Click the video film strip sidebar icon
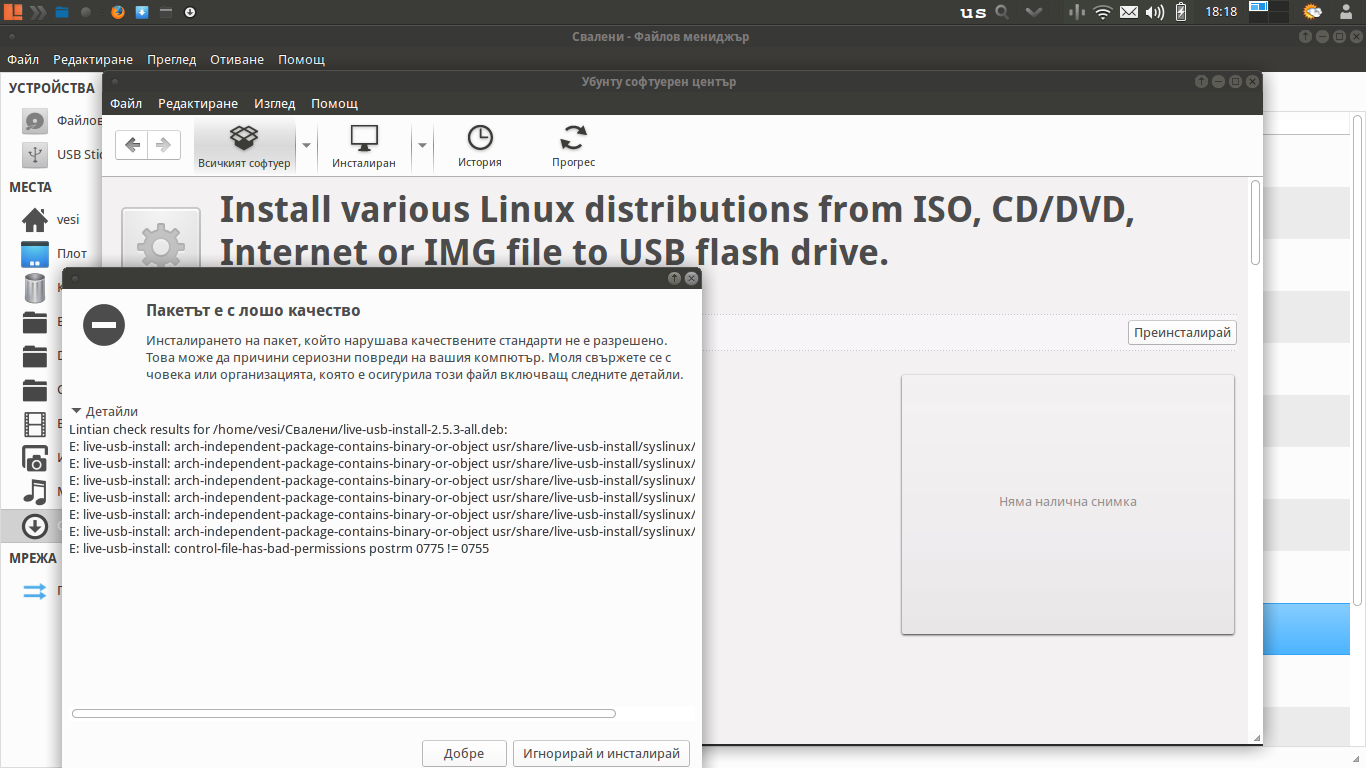 coord(35,425)
